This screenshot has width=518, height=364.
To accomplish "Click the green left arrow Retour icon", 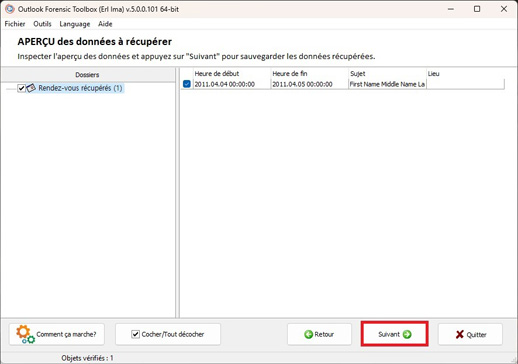I will coord(309,334).
